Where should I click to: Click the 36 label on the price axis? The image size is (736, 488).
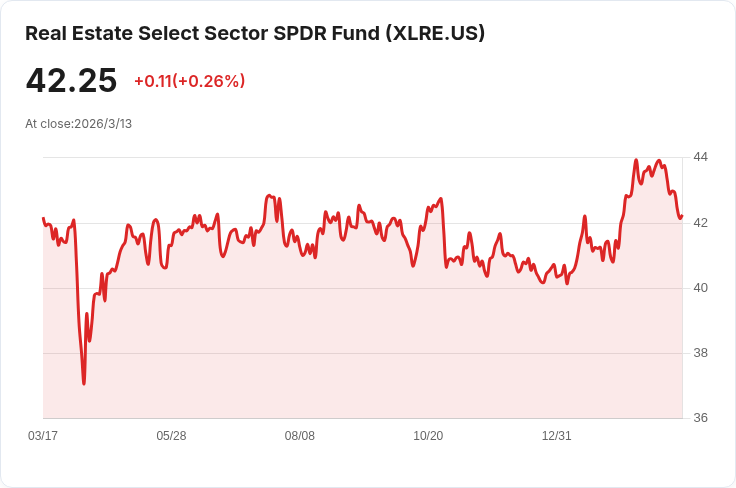(700, 418)
